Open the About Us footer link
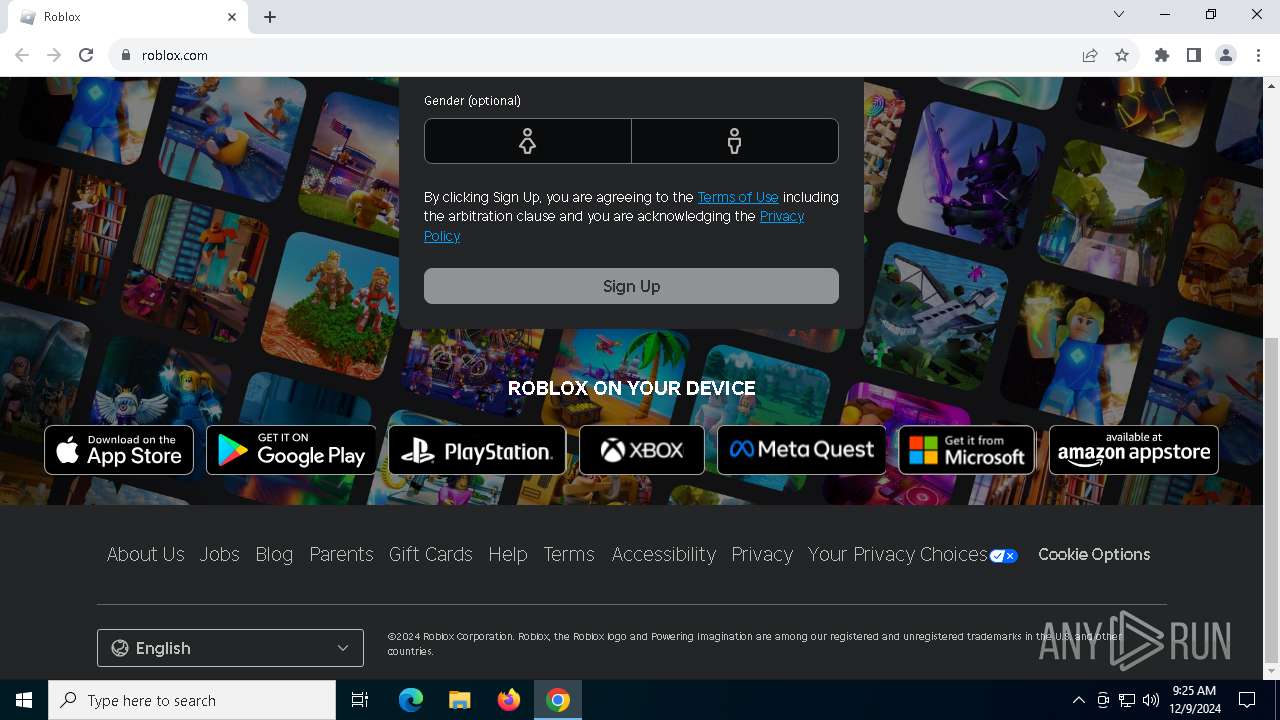The height and width of the screenshot is (720, 1280). click(146, 554)
